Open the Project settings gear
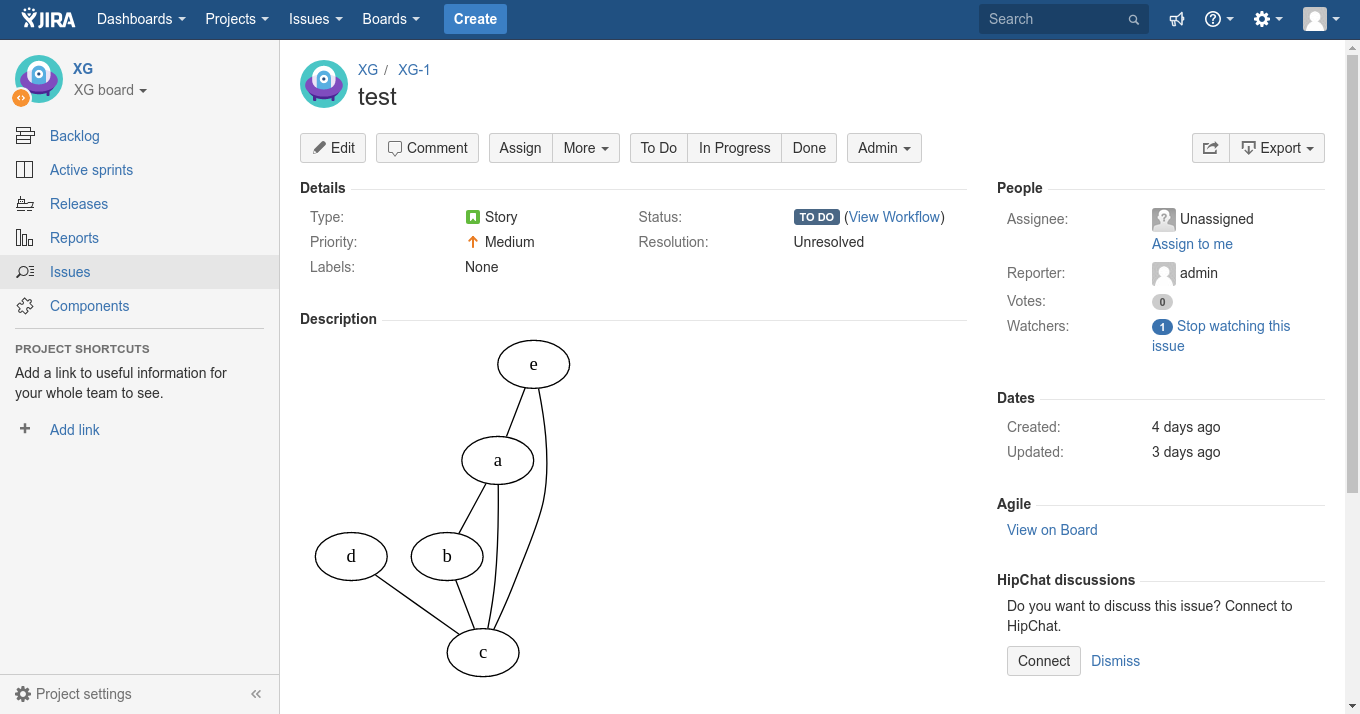 point(25,693)
